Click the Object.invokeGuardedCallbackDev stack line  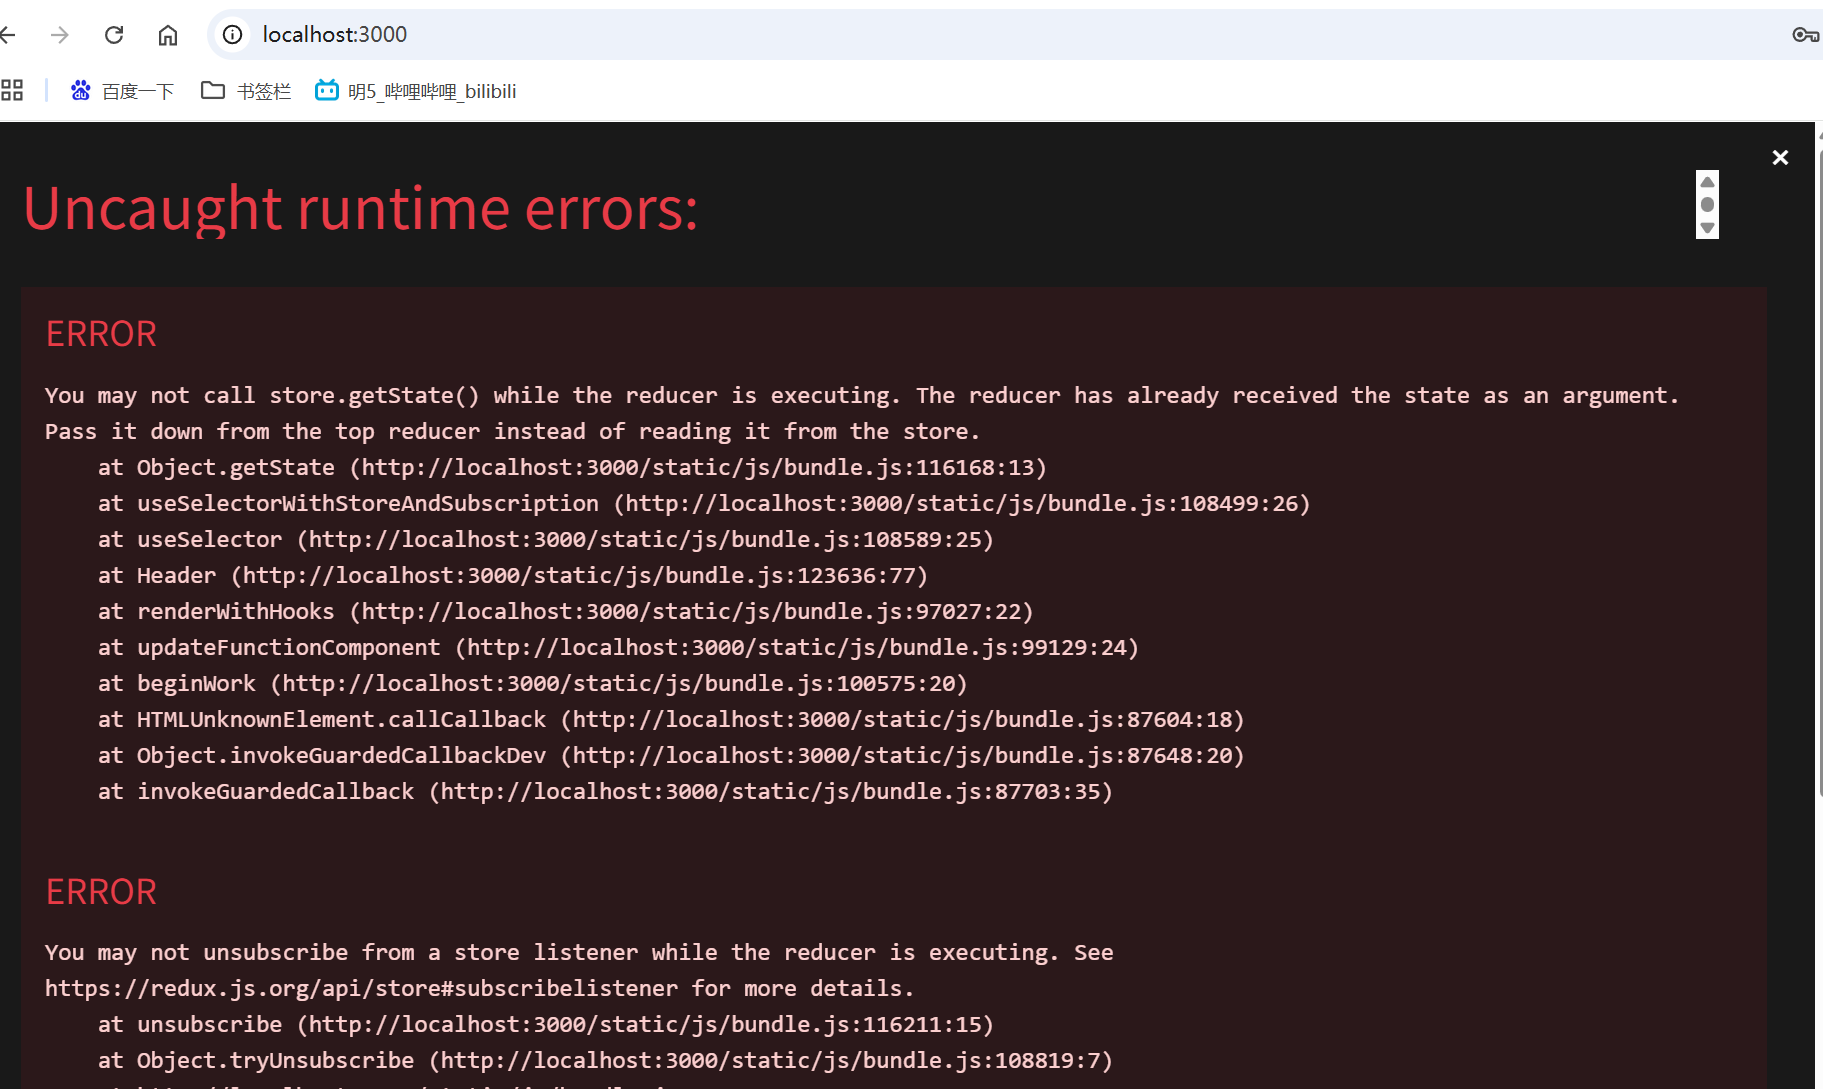[671, 756]
